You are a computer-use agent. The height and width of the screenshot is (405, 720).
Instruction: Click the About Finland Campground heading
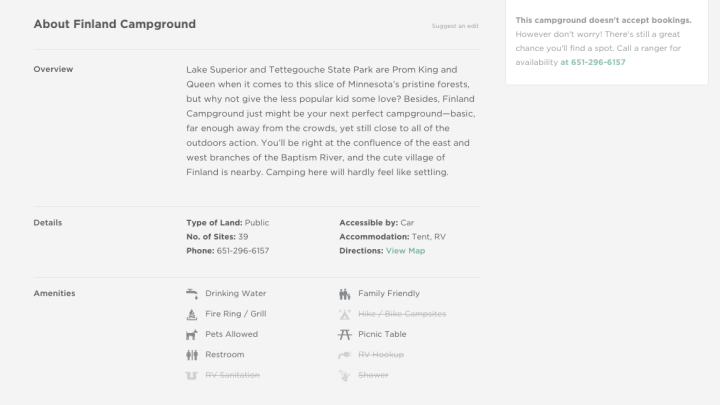coord(114,24)
